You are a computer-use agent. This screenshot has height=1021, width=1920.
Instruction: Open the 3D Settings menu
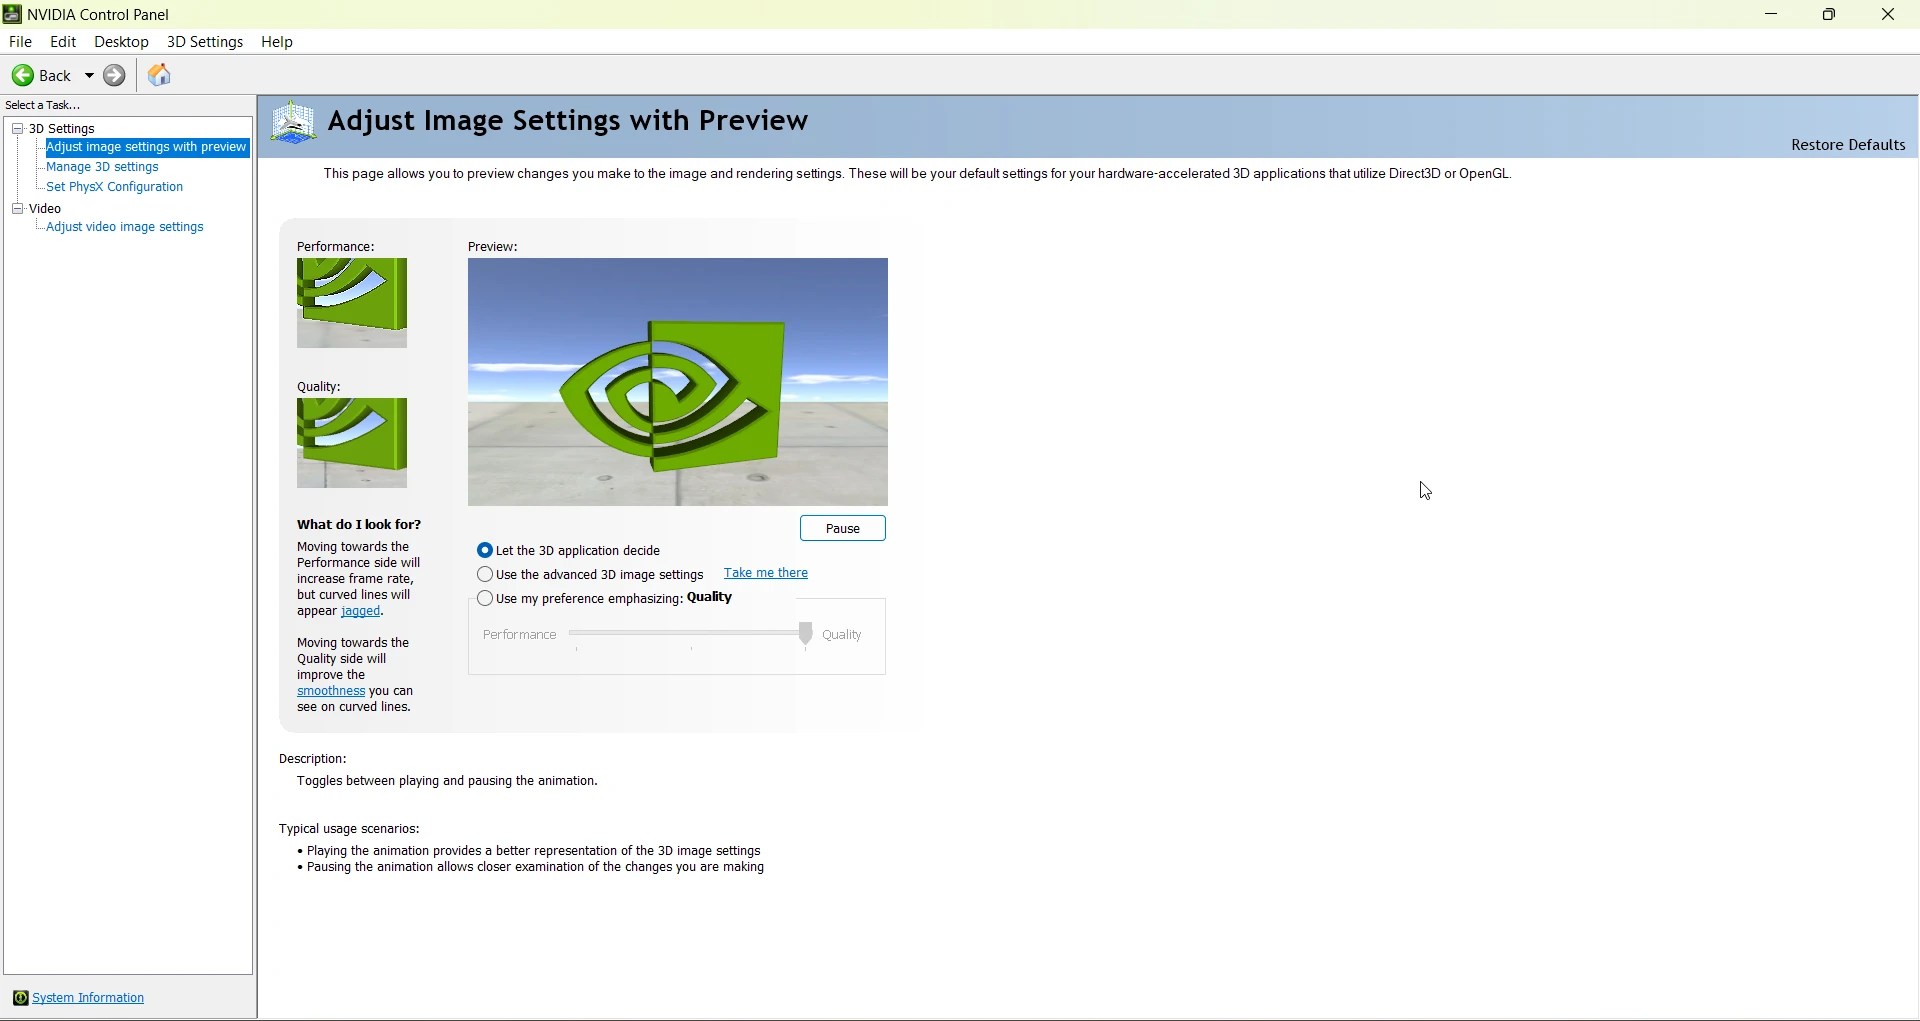tap(205, 42)
